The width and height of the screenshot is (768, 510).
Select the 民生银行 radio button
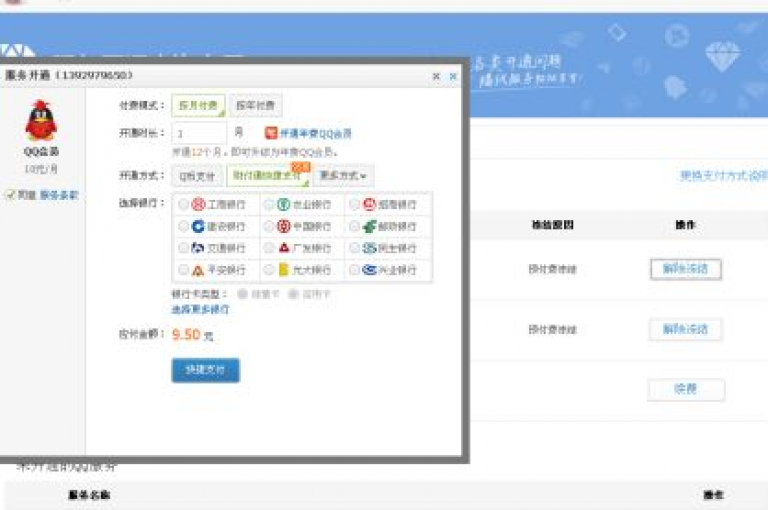tap(354, 248)
